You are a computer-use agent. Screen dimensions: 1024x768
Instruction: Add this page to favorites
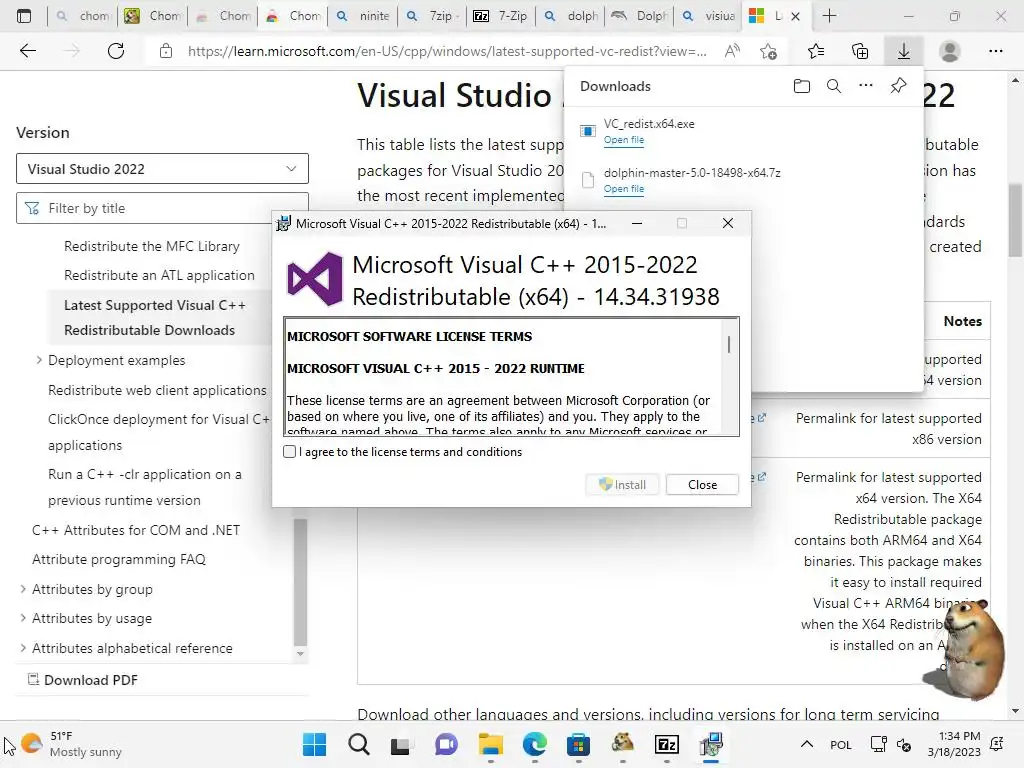tap(769, 51)
